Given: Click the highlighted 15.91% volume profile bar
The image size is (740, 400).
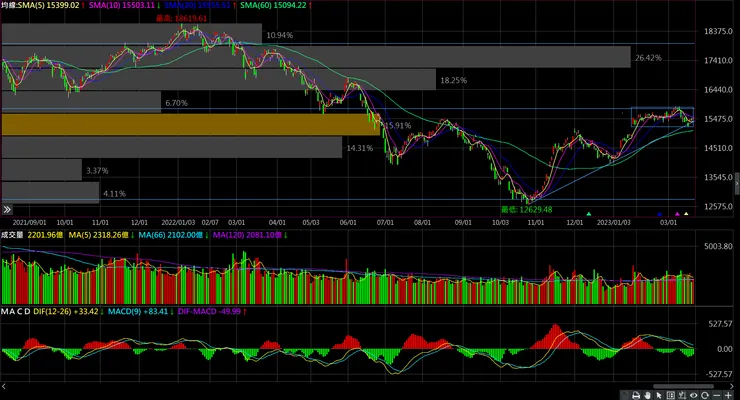Looking at the screenshot, I should coord(191,125).
